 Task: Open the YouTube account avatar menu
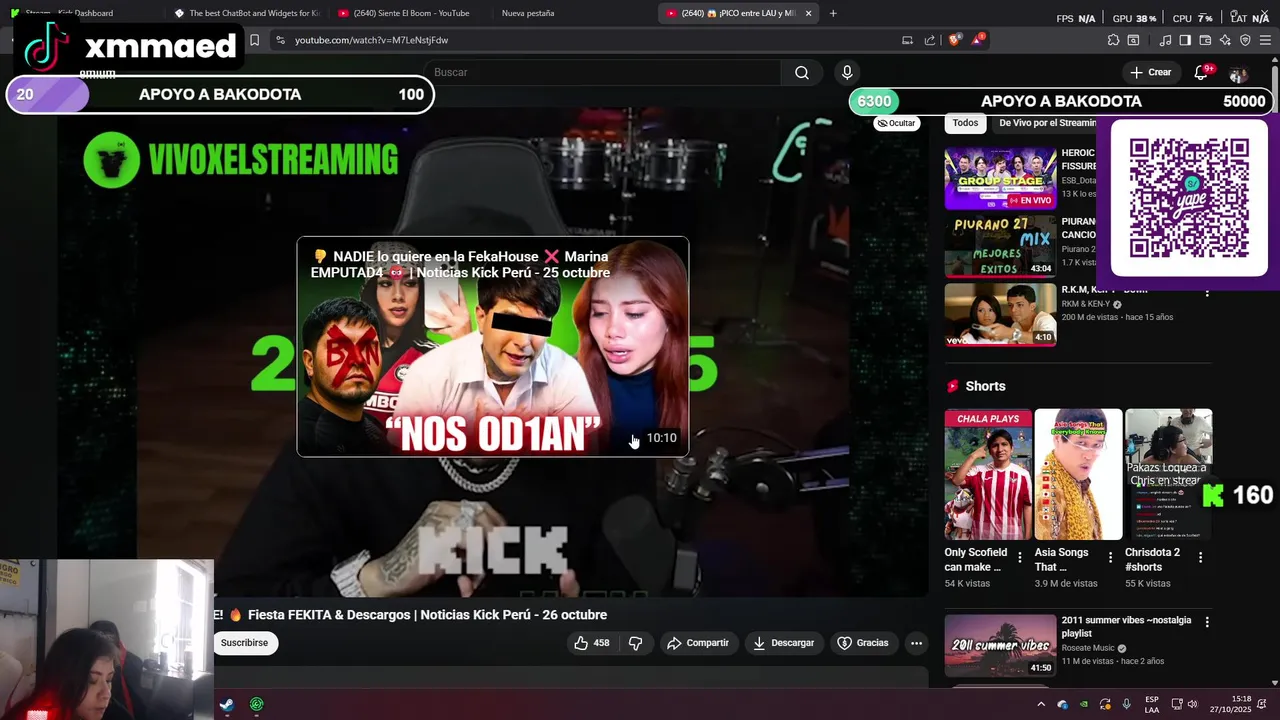tap(1238, 75)
